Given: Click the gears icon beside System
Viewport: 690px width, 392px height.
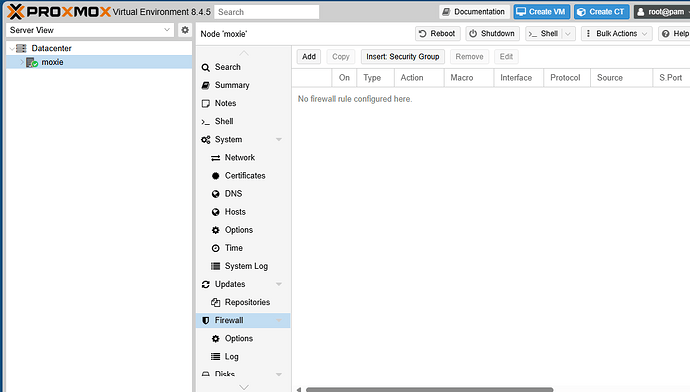Looking at the screenshot, I should click(x=206, y=140).
